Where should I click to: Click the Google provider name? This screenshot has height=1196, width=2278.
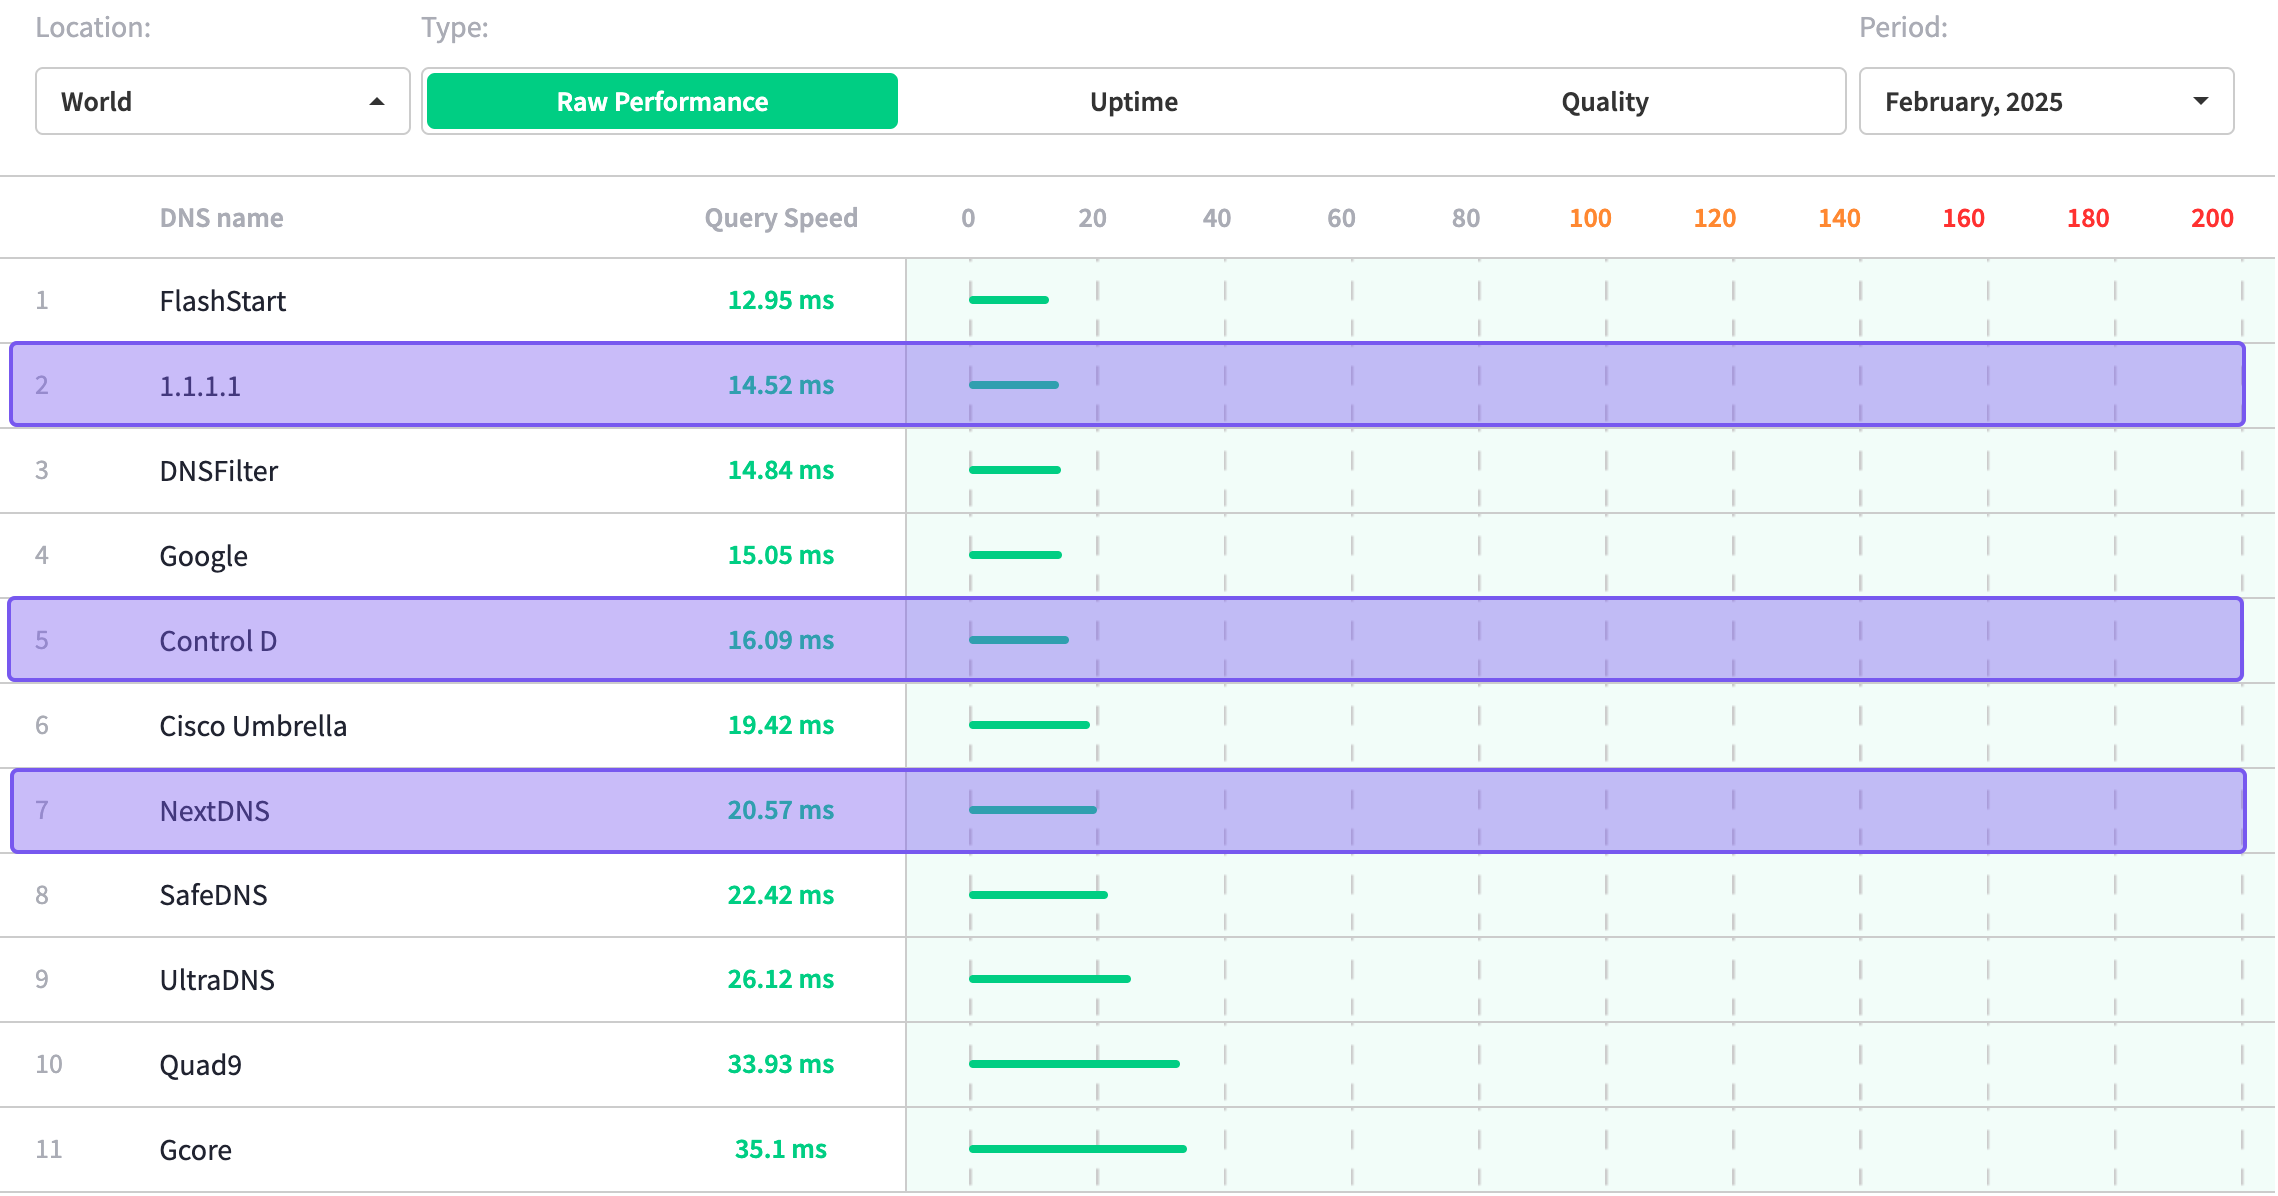[204, 555]
